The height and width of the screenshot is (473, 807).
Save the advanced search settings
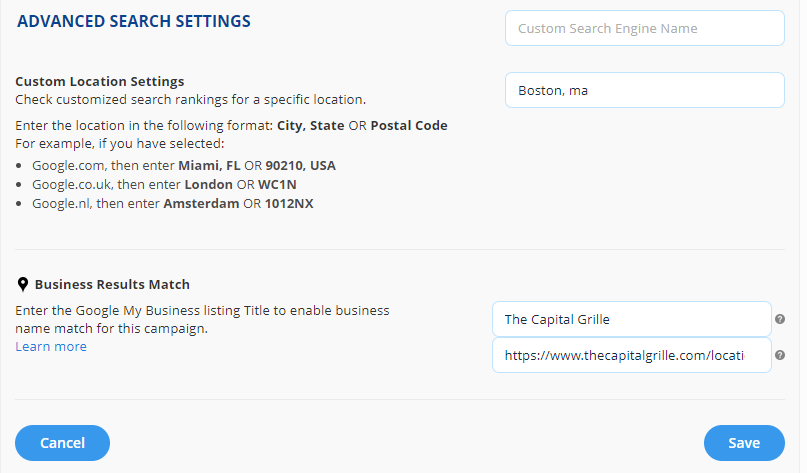[744, 443]
